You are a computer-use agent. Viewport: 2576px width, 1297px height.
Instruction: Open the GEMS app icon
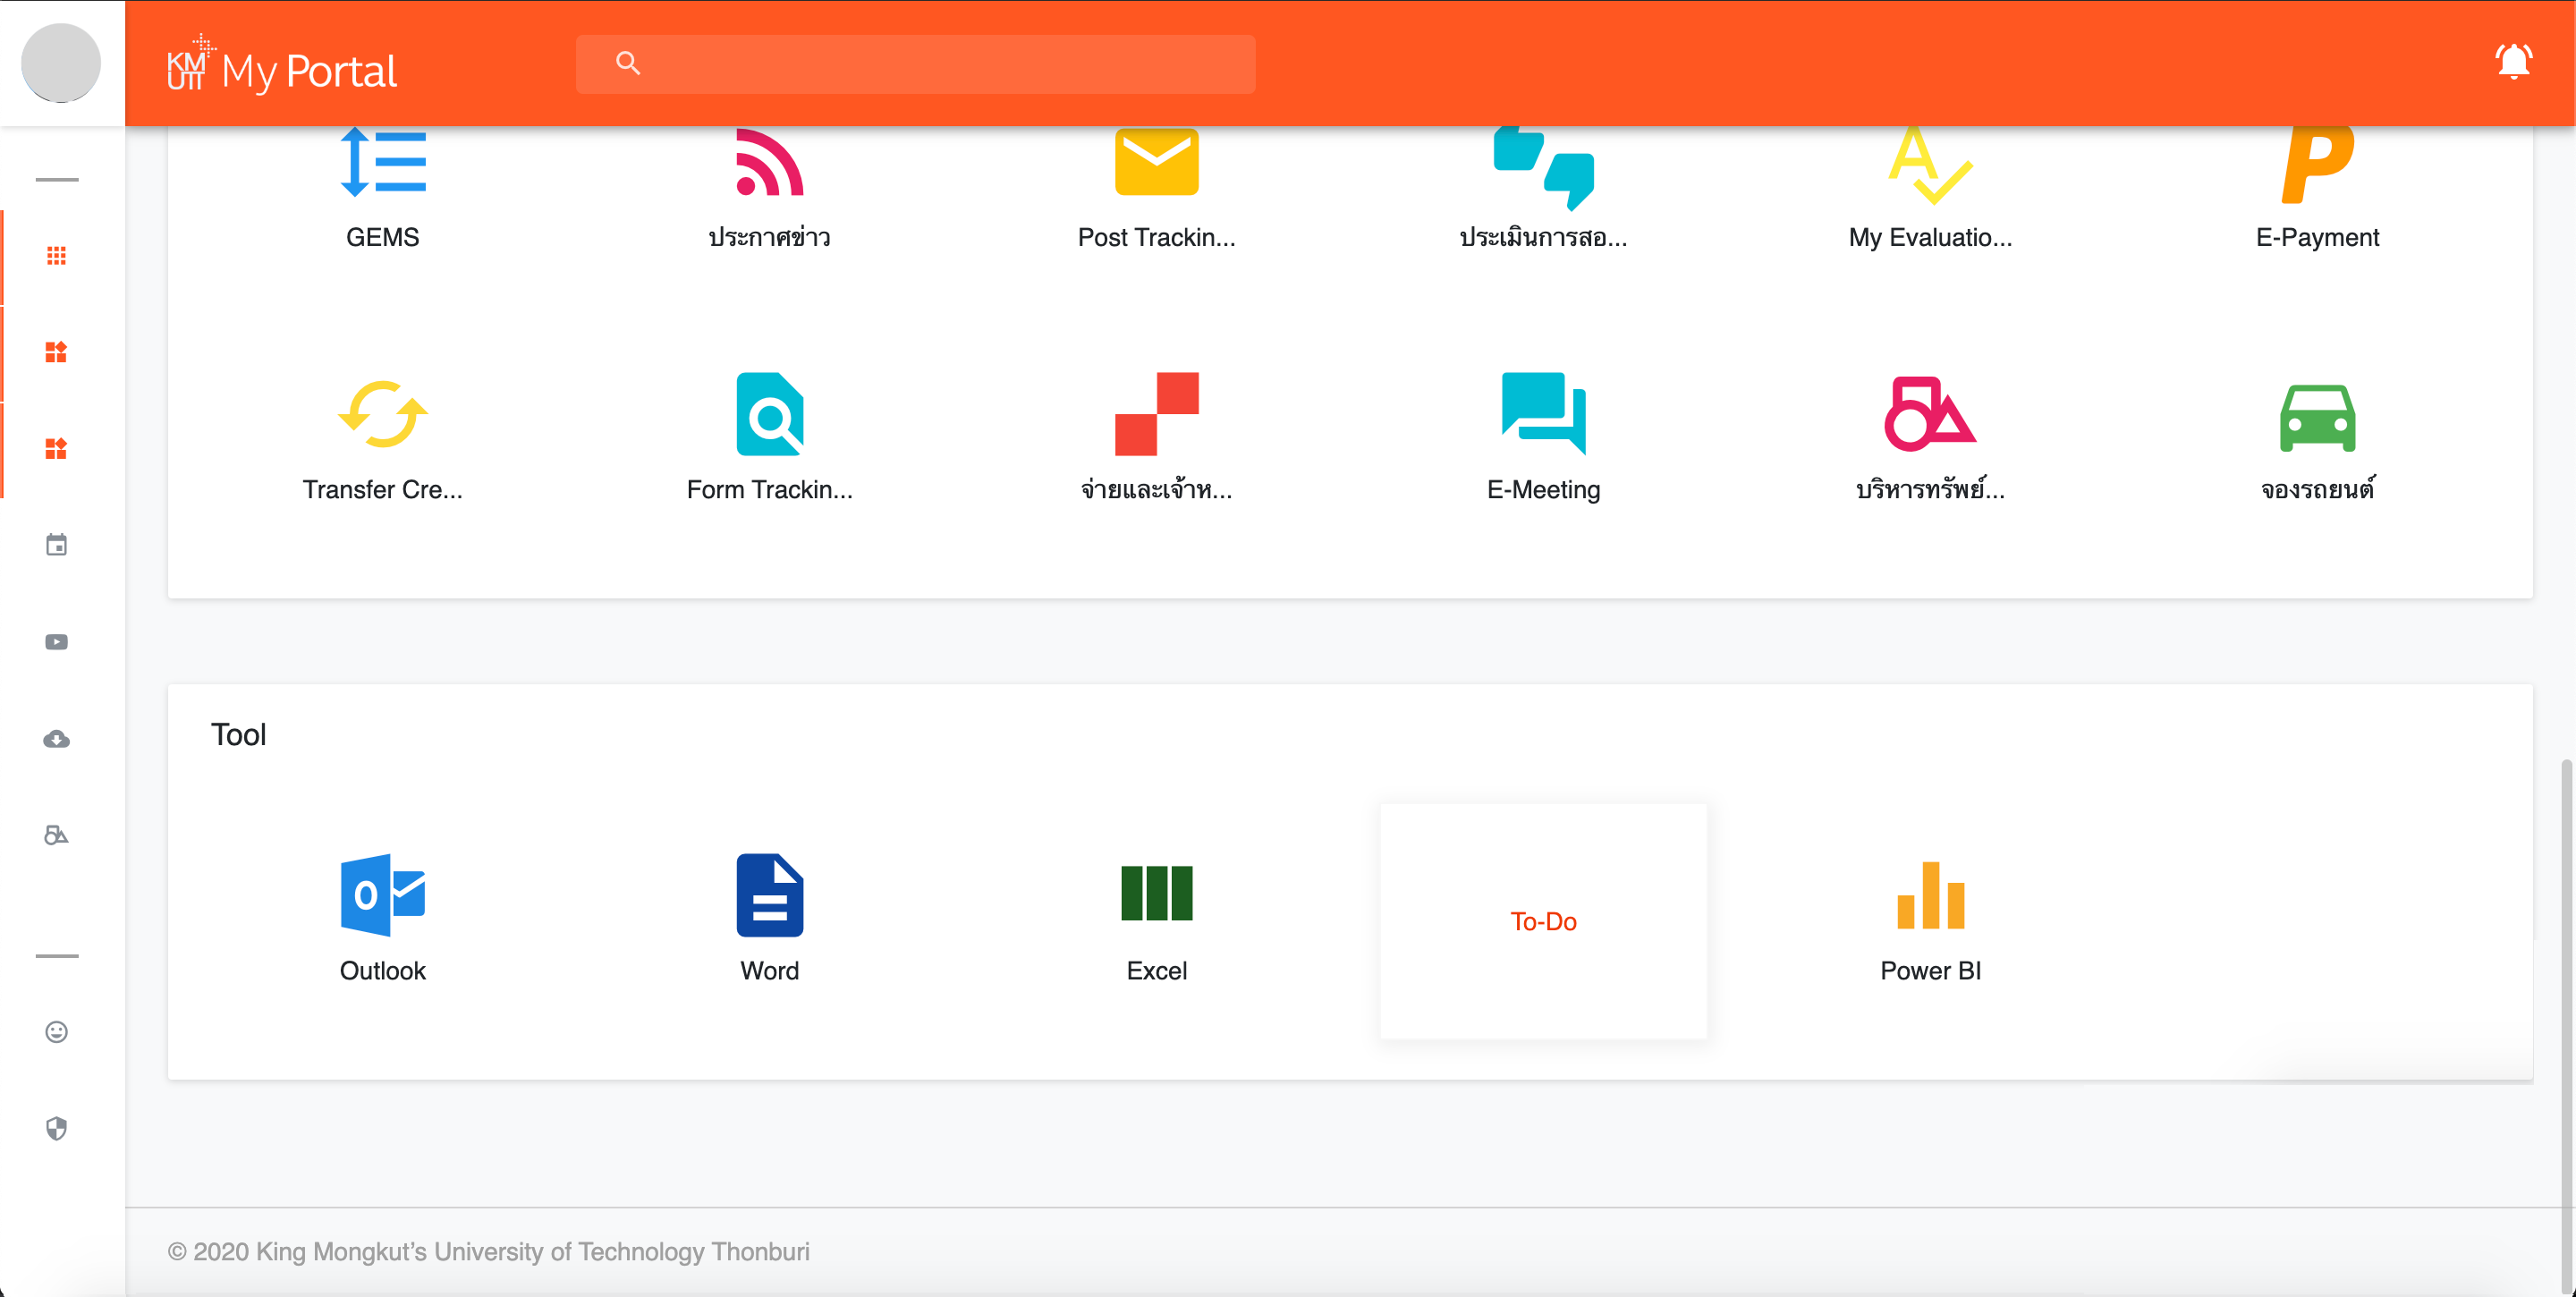(382, 163)
